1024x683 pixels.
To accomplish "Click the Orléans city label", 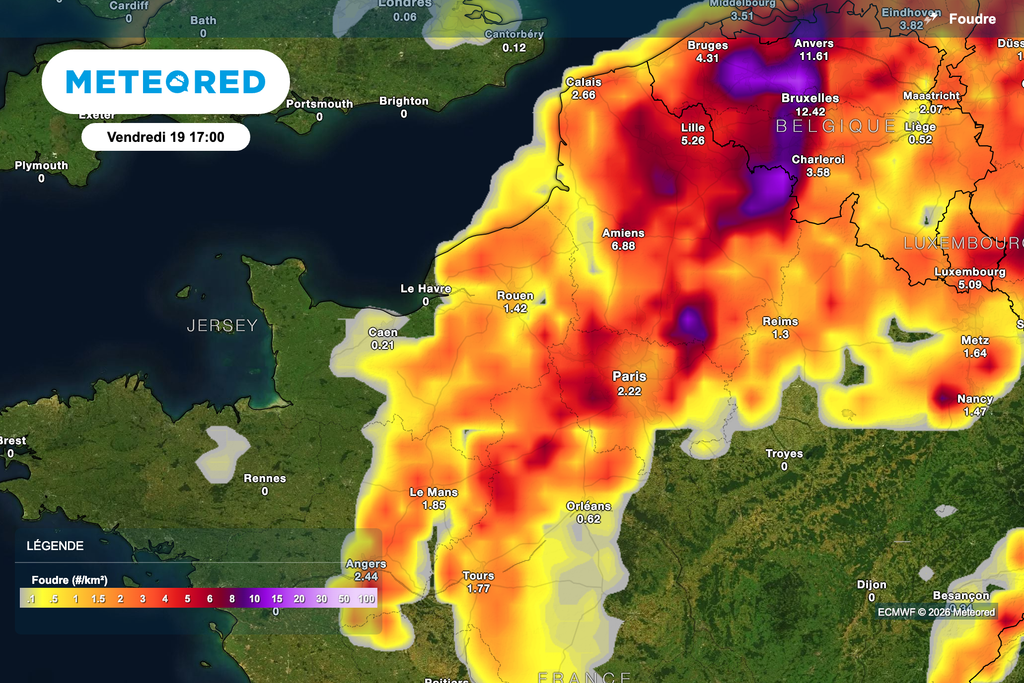I will tap(588, 506).
